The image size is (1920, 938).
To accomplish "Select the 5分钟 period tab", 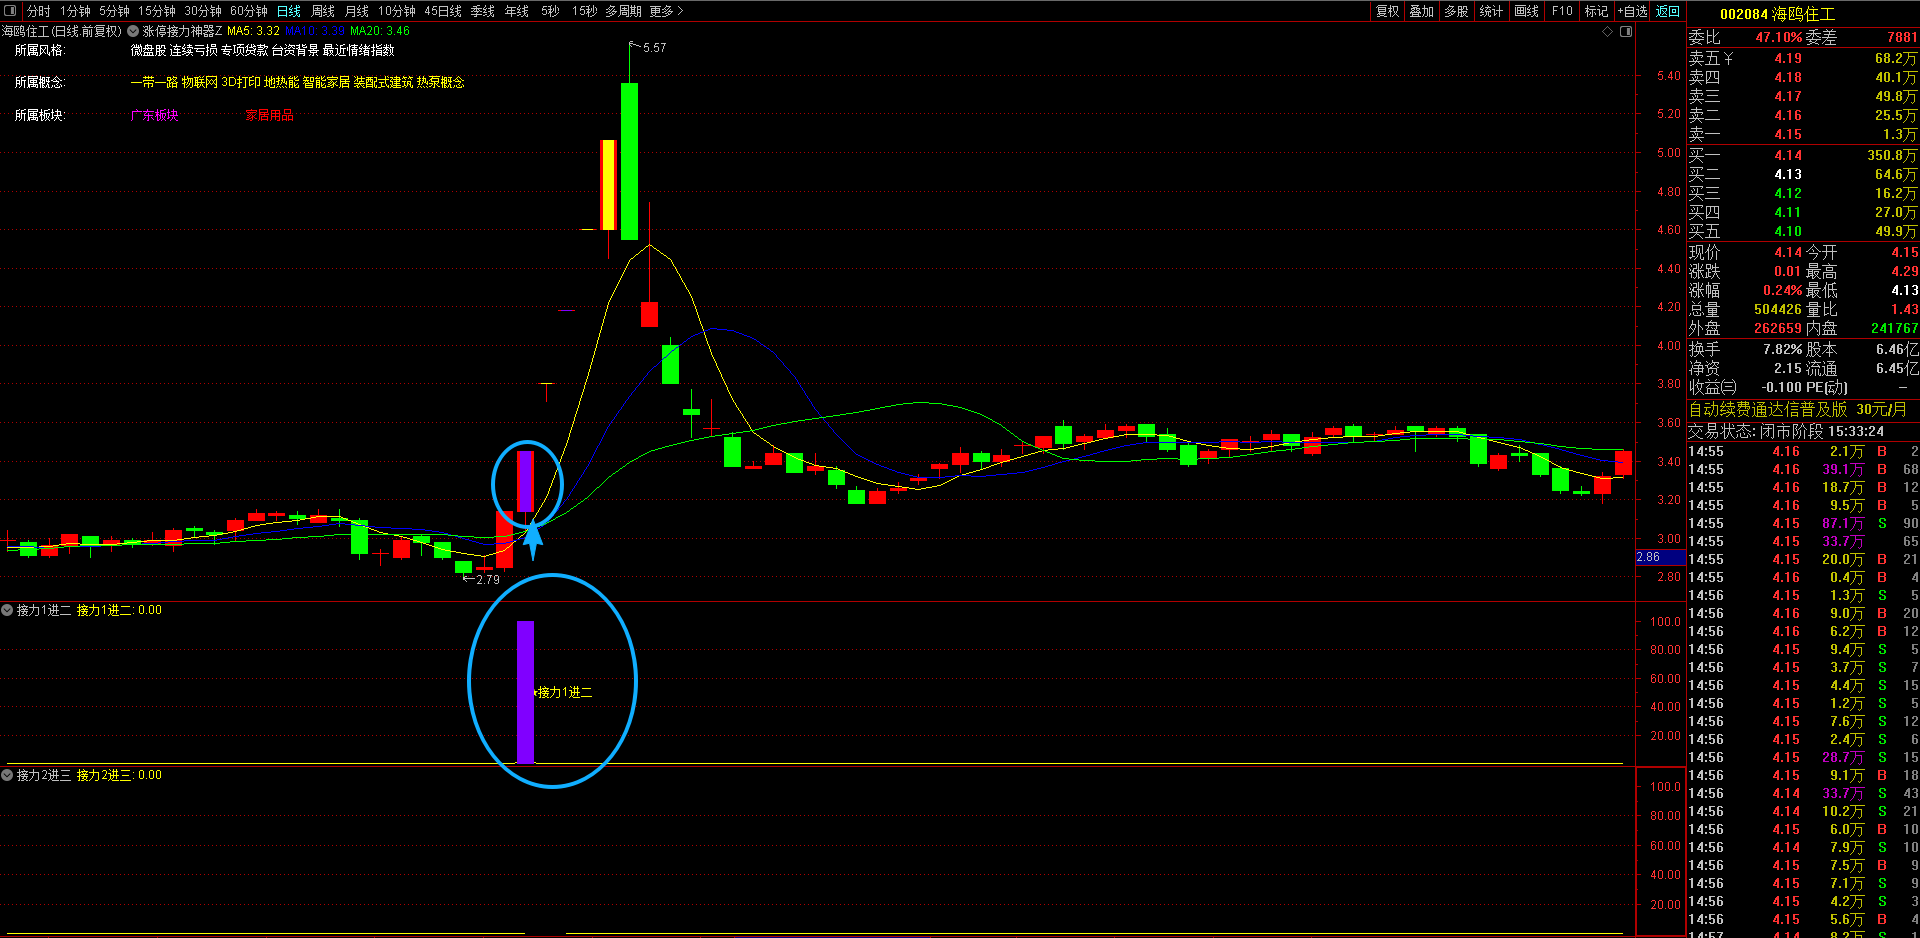I will click(x=114, y=11).
